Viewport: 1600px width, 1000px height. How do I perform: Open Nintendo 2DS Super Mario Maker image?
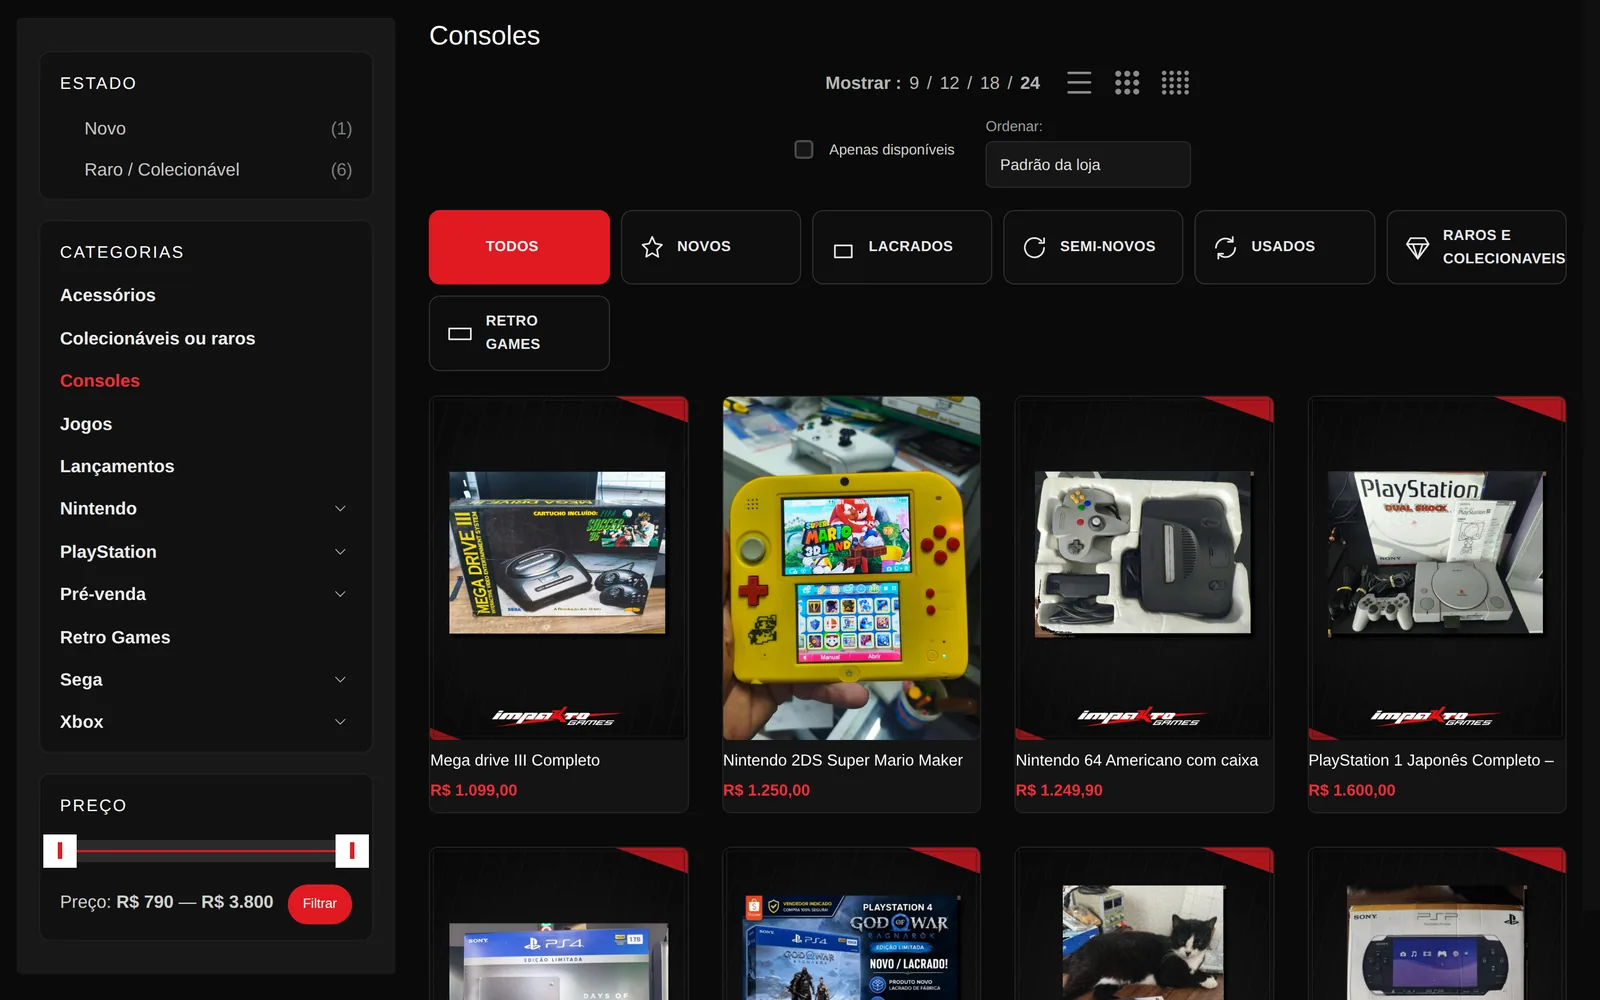[851, 568]
